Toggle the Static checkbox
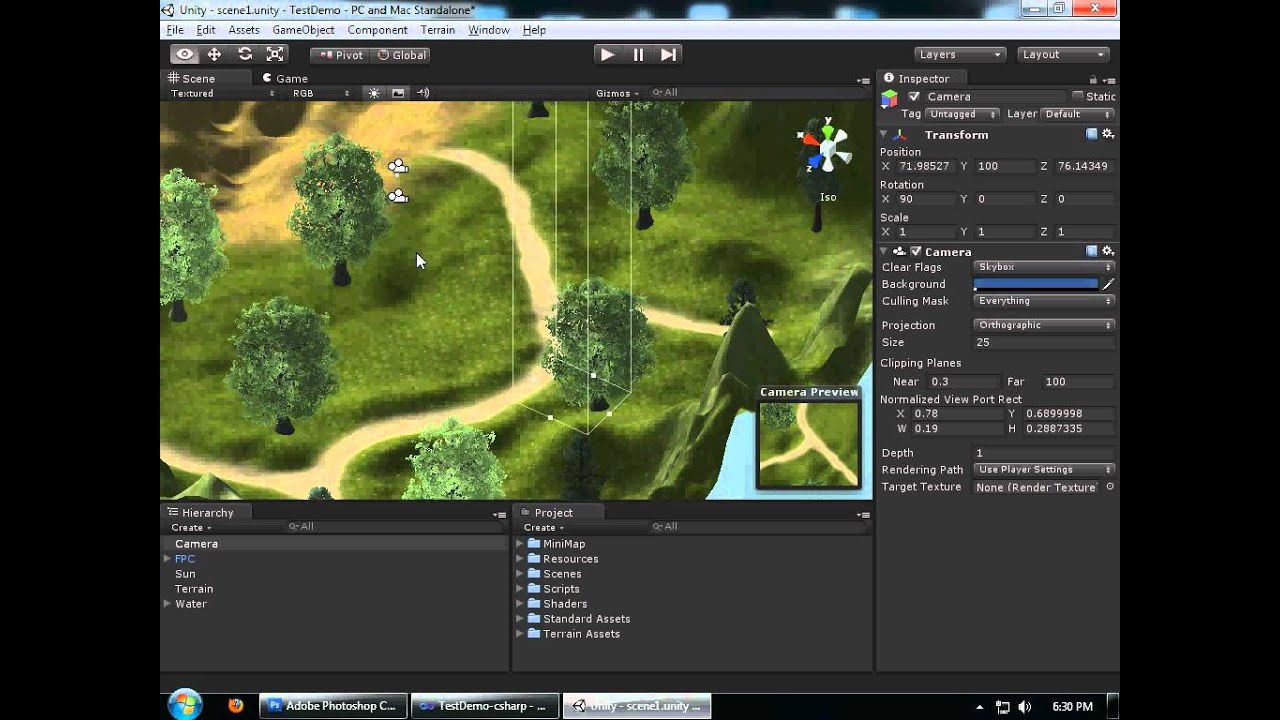Image resolution: width=1280 pixels, height=720 pixels. click(x=1077, y=97)
